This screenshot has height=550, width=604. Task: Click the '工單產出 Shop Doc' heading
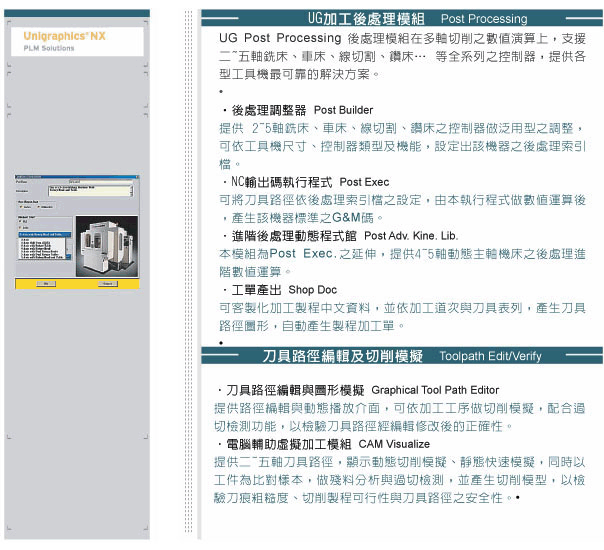click(280, 290)
